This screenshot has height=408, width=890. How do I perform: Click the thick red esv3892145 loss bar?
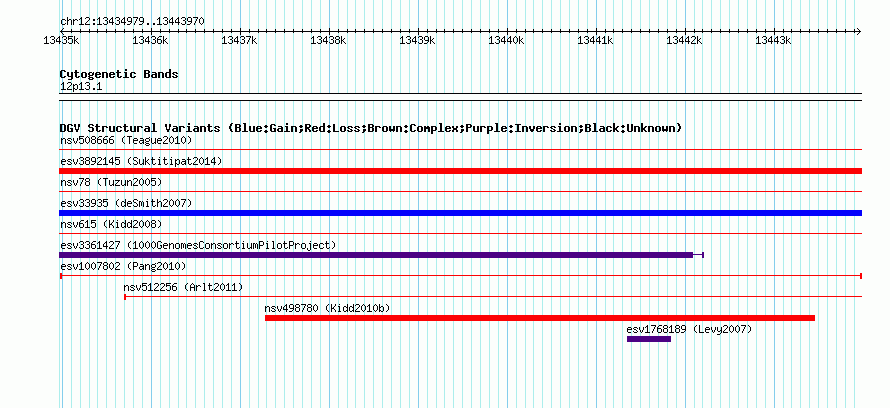[460, 171]
